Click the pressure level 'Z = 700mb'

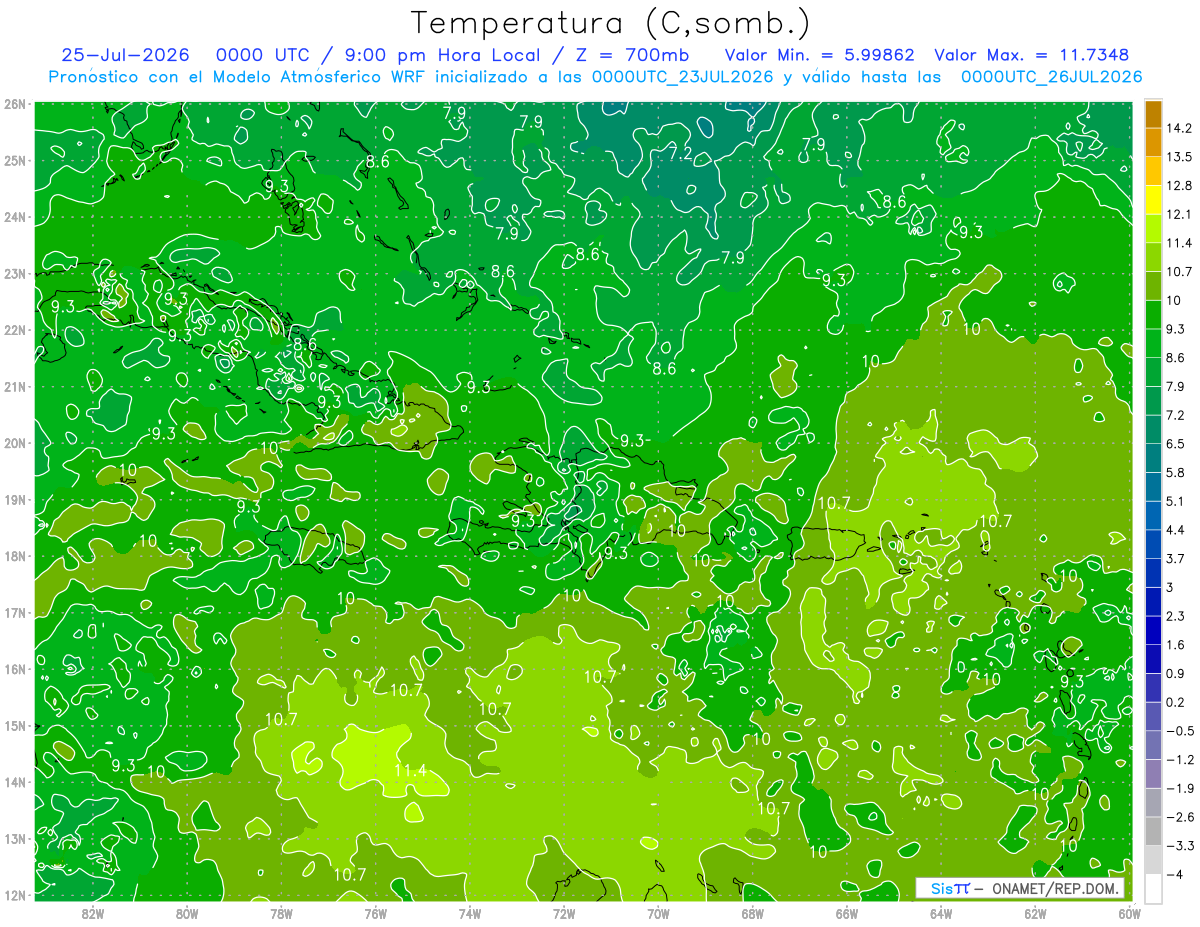click(x=632, y=55)
